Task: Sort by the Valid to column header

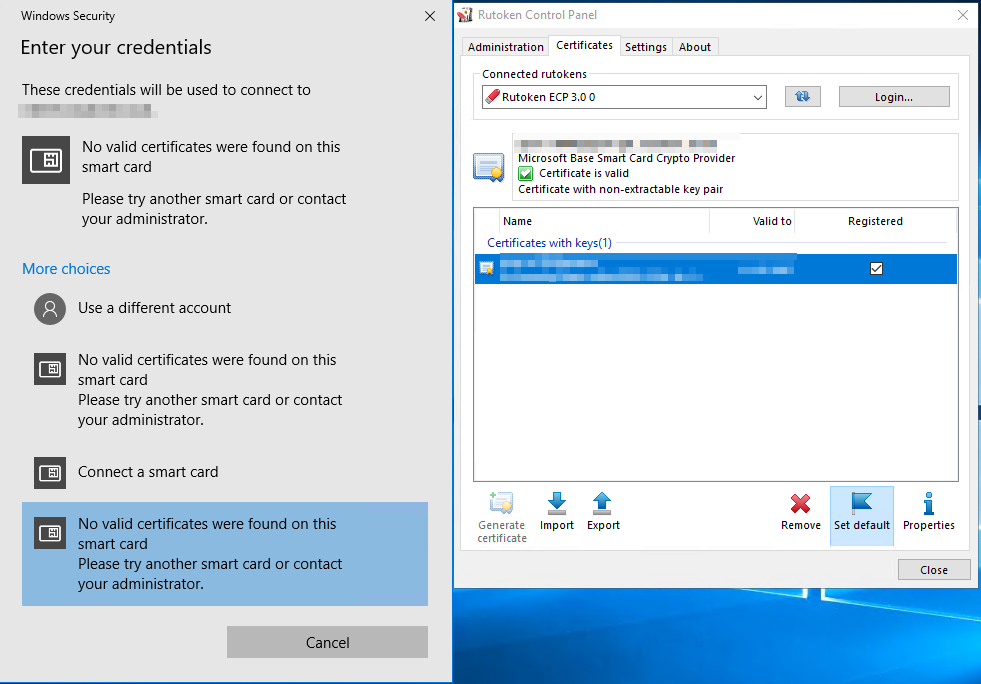Action: 752,221
